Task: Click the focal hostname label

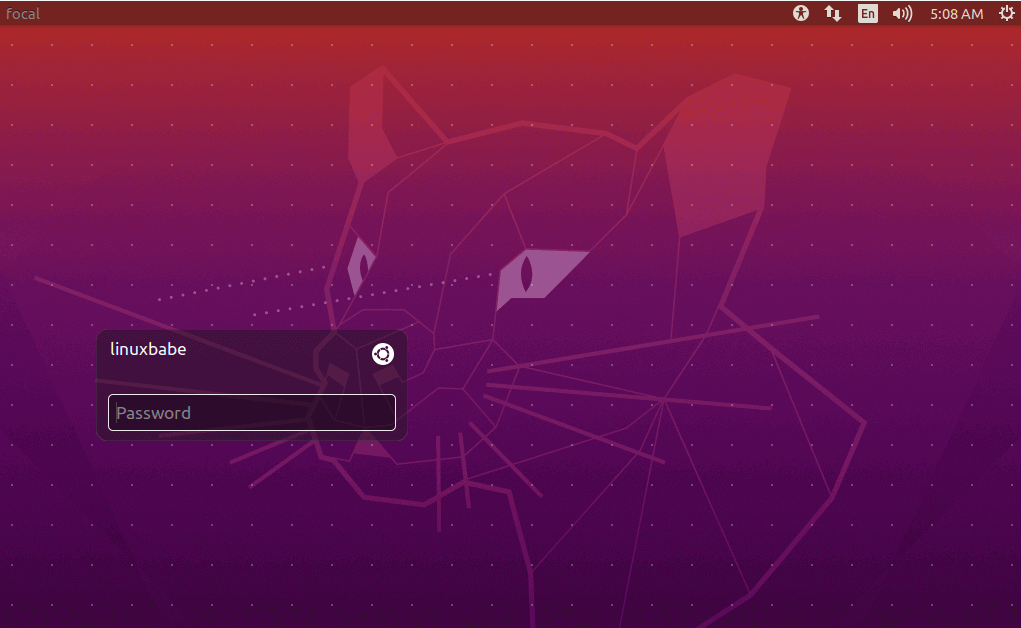Action: [x=23, y=14]
